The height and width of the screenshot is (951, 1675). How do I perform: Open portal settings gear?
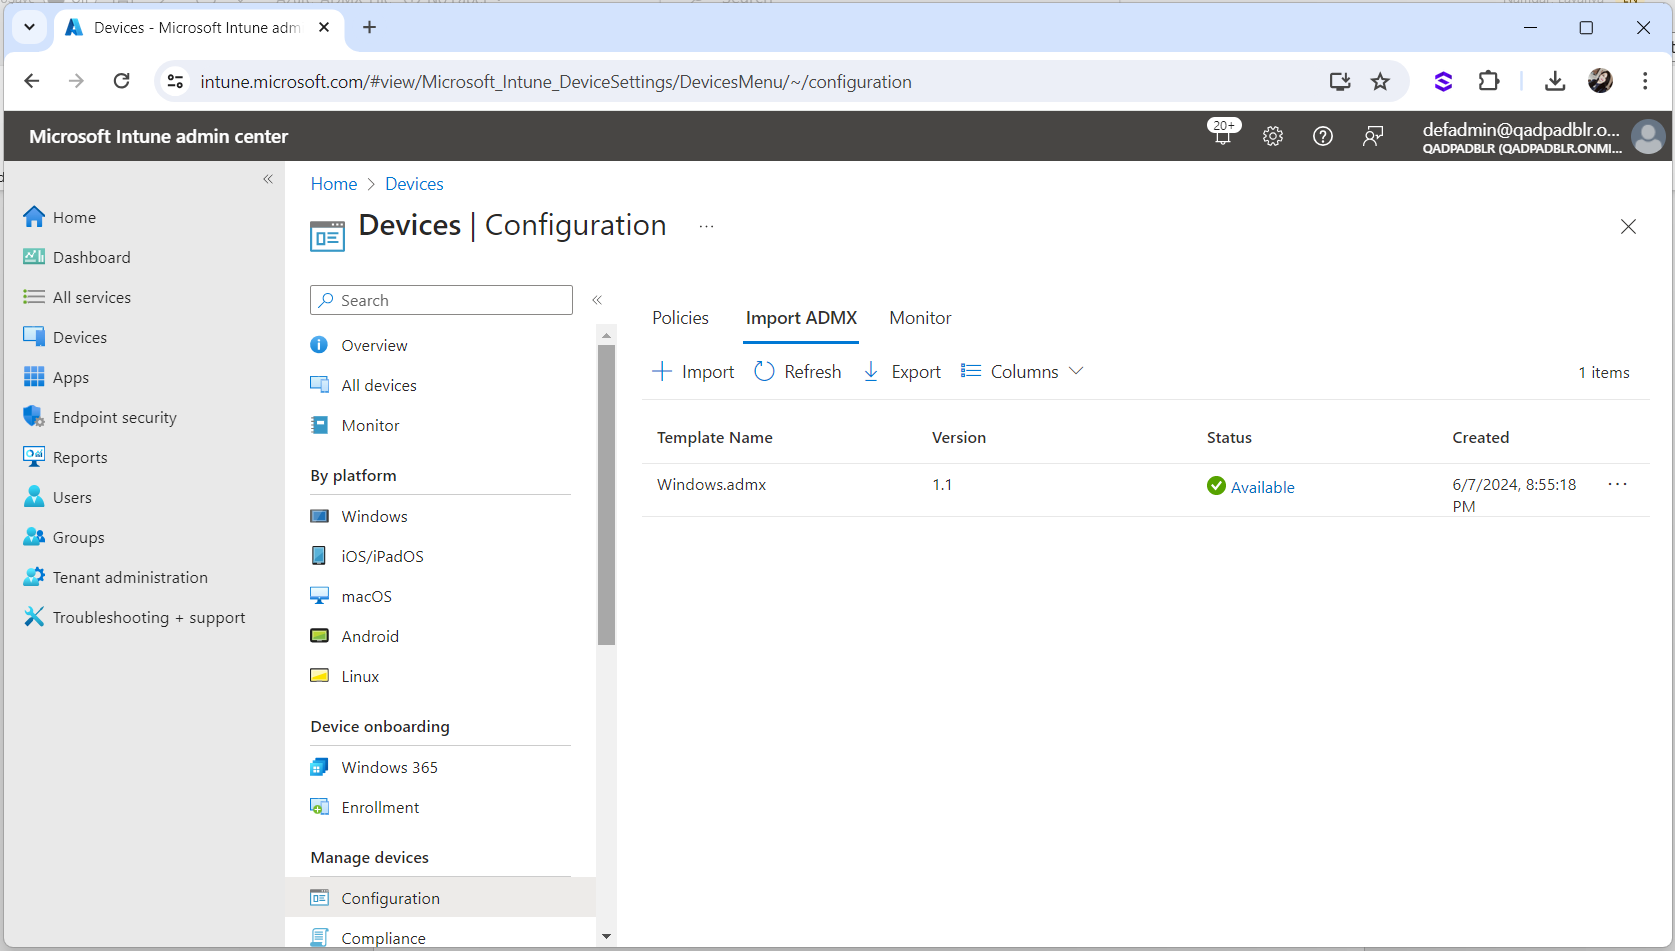(1272, 136)
